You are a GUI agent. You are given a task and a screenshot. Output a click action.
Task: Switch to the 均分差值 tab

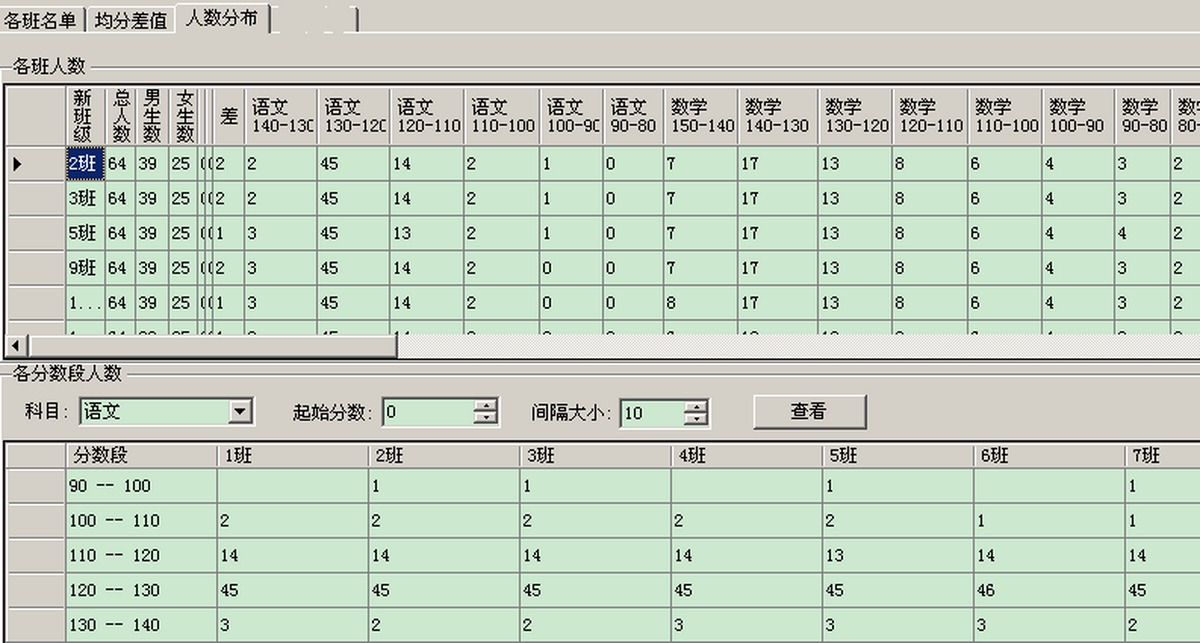tap(131, 19)
